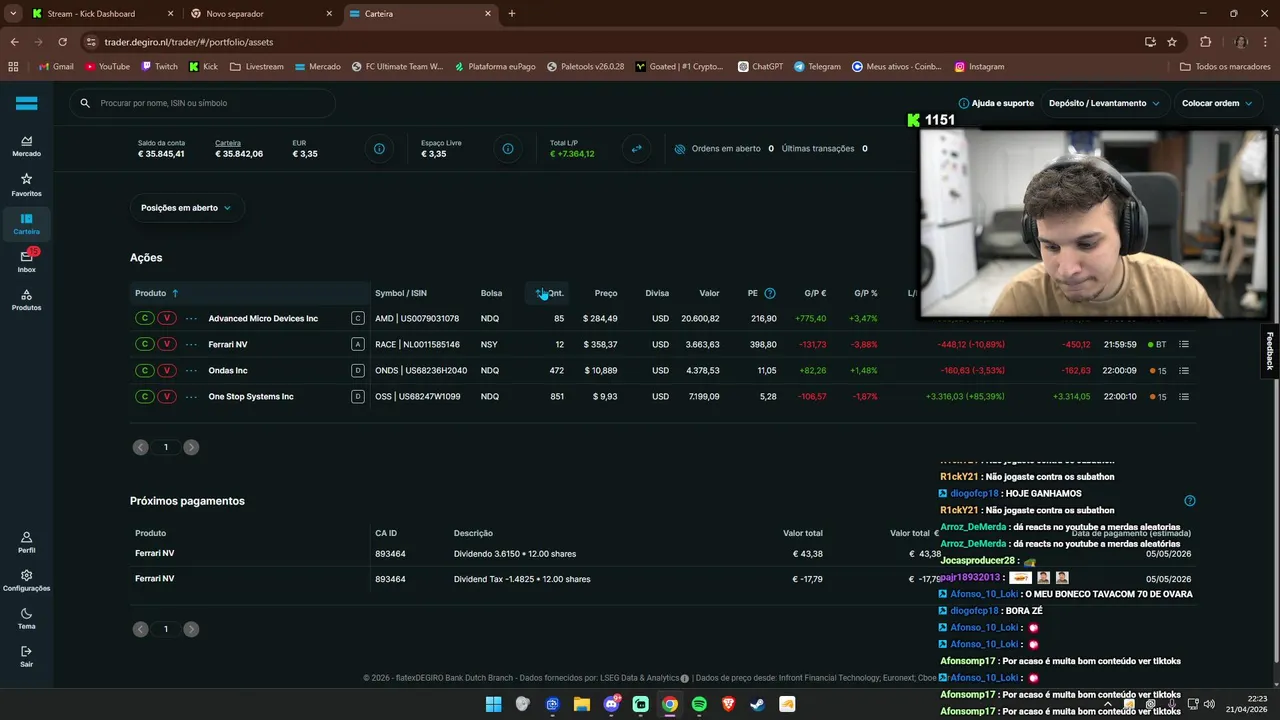Viewport: 1280px width, 720px height.
Task: Click the D badge beside Ondas Inc
Action: 358,370
